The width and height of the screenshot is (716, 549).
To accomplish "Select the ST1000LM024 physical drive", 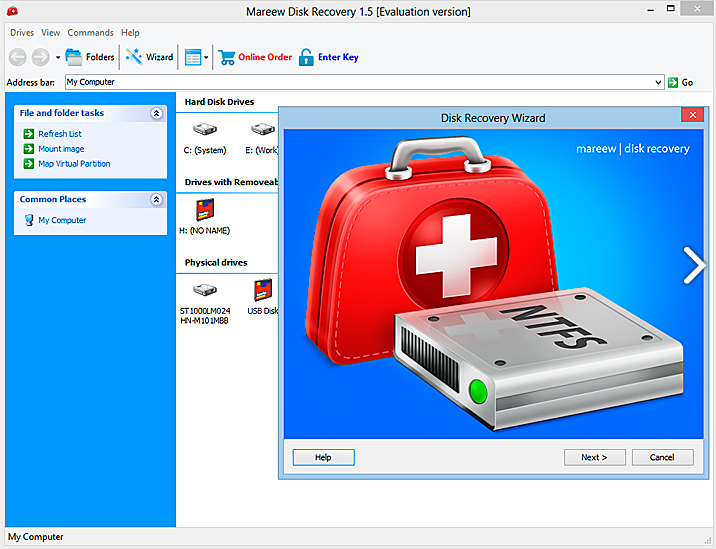I will 205,291.
